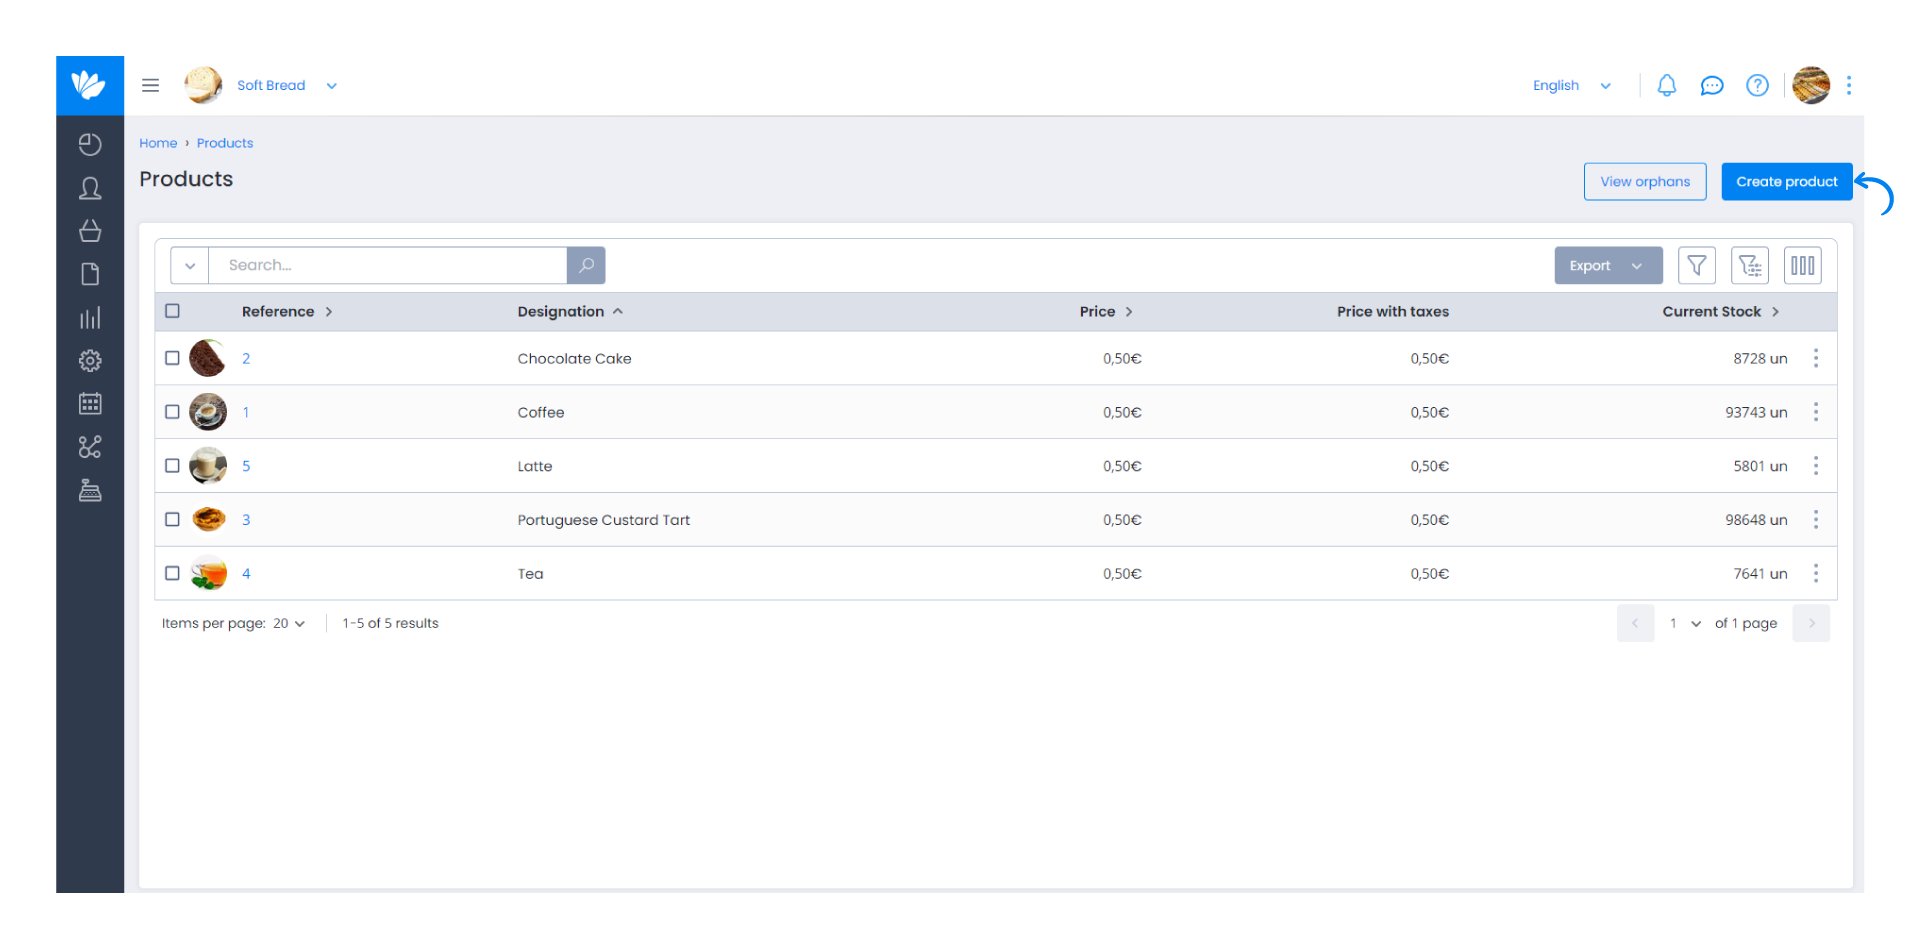Open product reference 5 link
The width and height of the screenshot is (1920, 949).
pyautogui.click(x=246, y=466)
